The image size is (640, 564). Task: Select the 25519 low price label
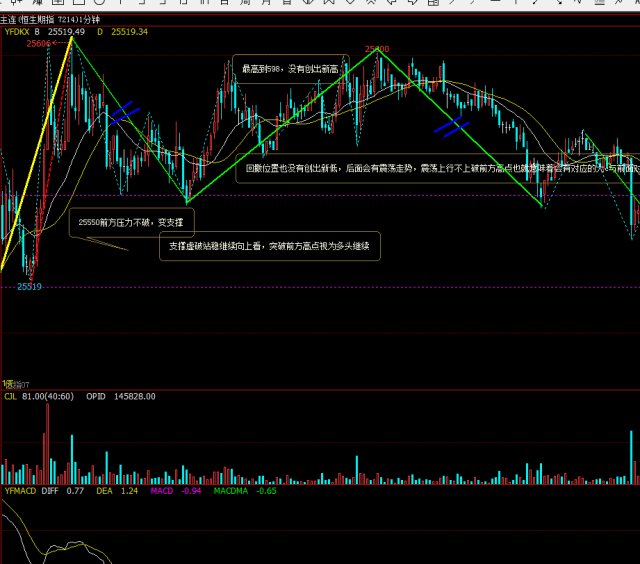click(29, 286)
